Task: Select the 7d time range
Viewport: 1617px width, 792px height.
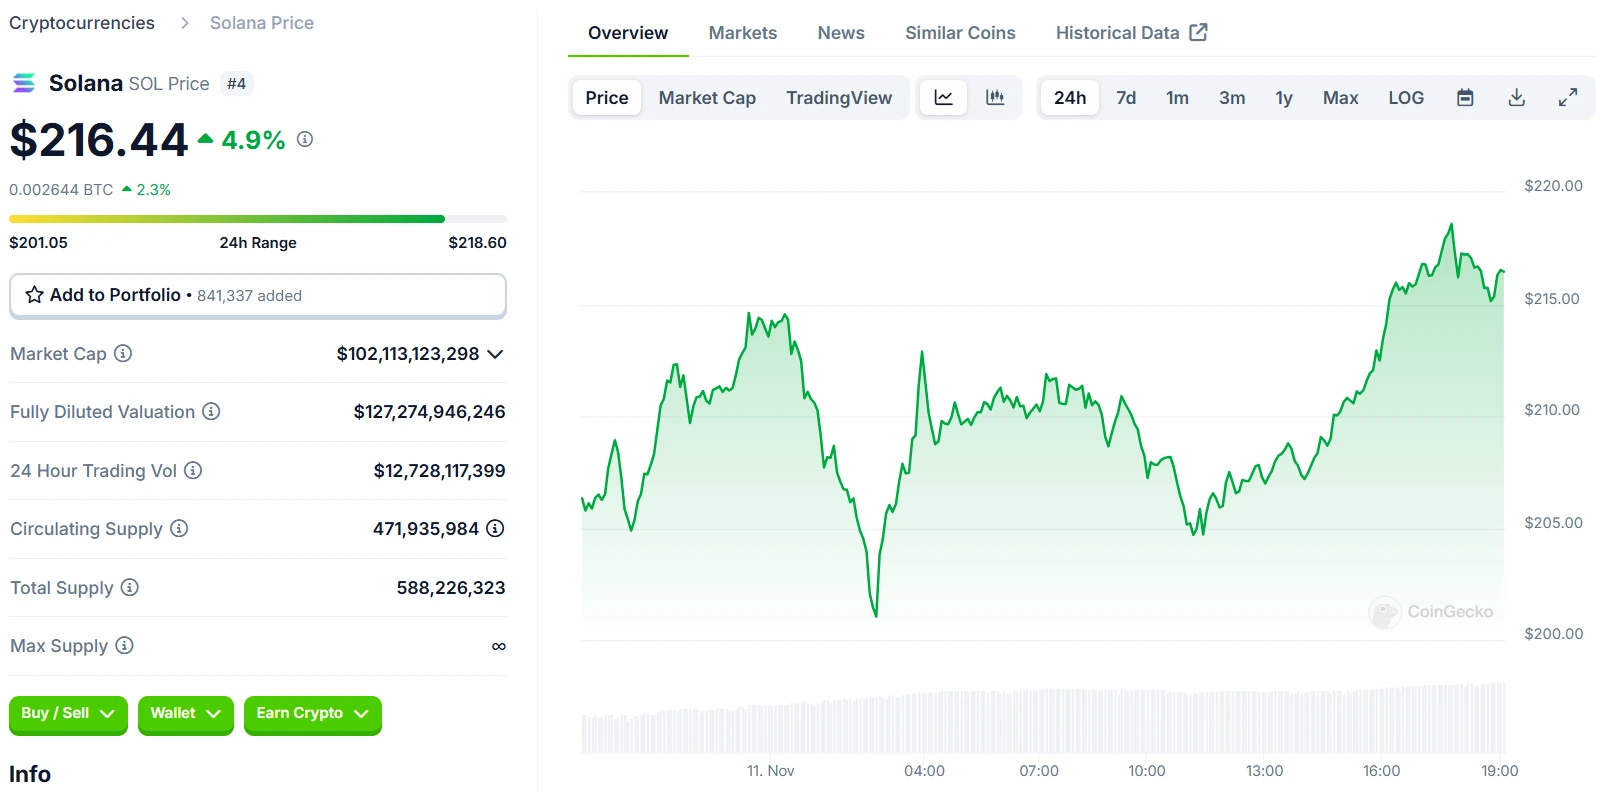Action: (x=1126, y=97)
